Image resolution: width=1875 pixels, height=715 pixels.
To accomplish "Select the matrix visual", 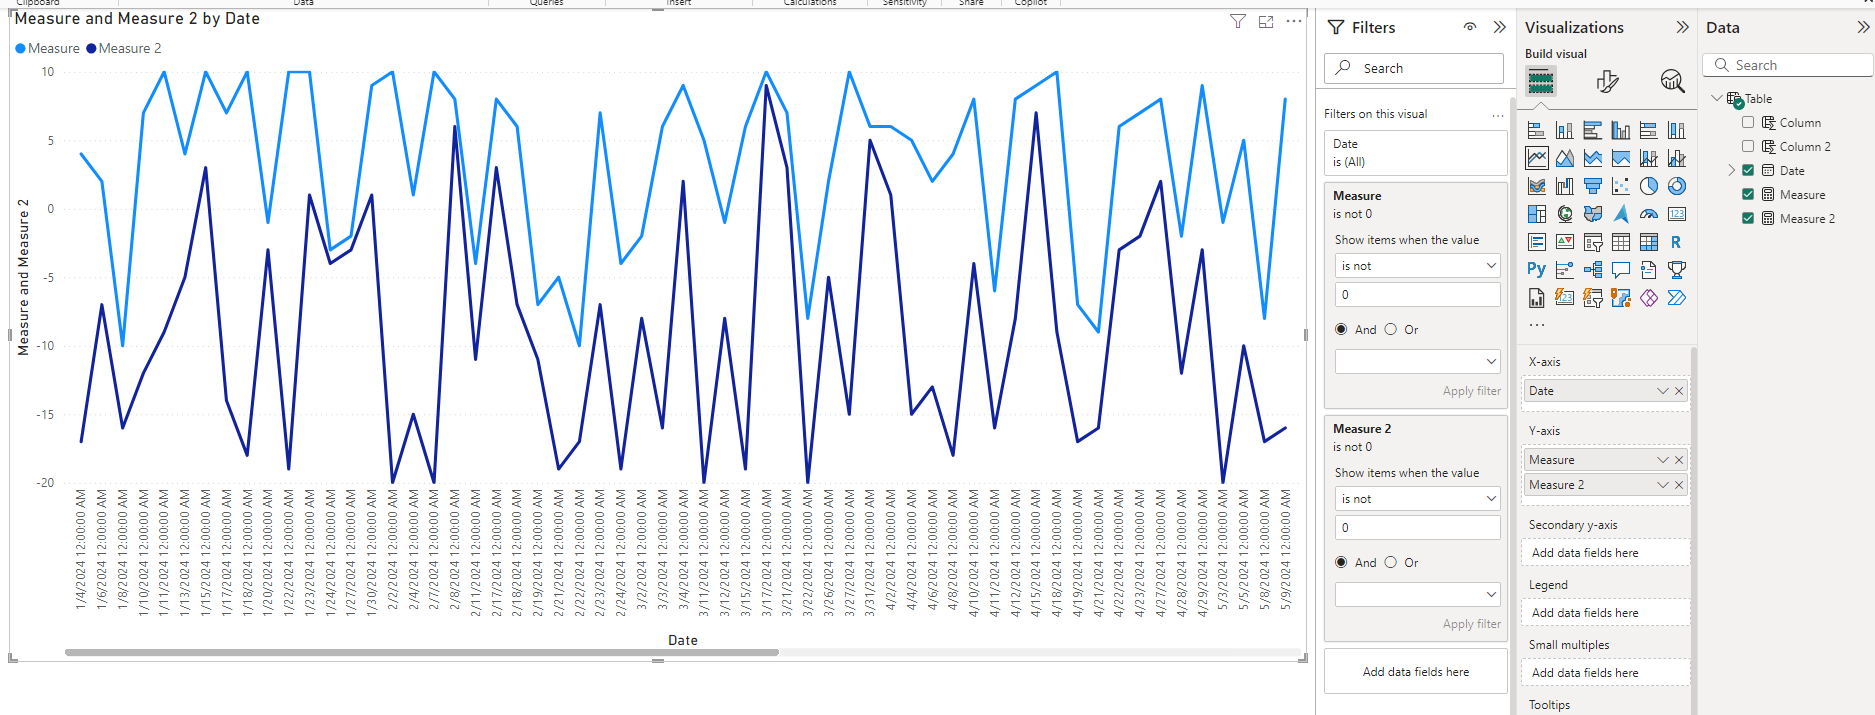I will click(x=1649, y=242).
